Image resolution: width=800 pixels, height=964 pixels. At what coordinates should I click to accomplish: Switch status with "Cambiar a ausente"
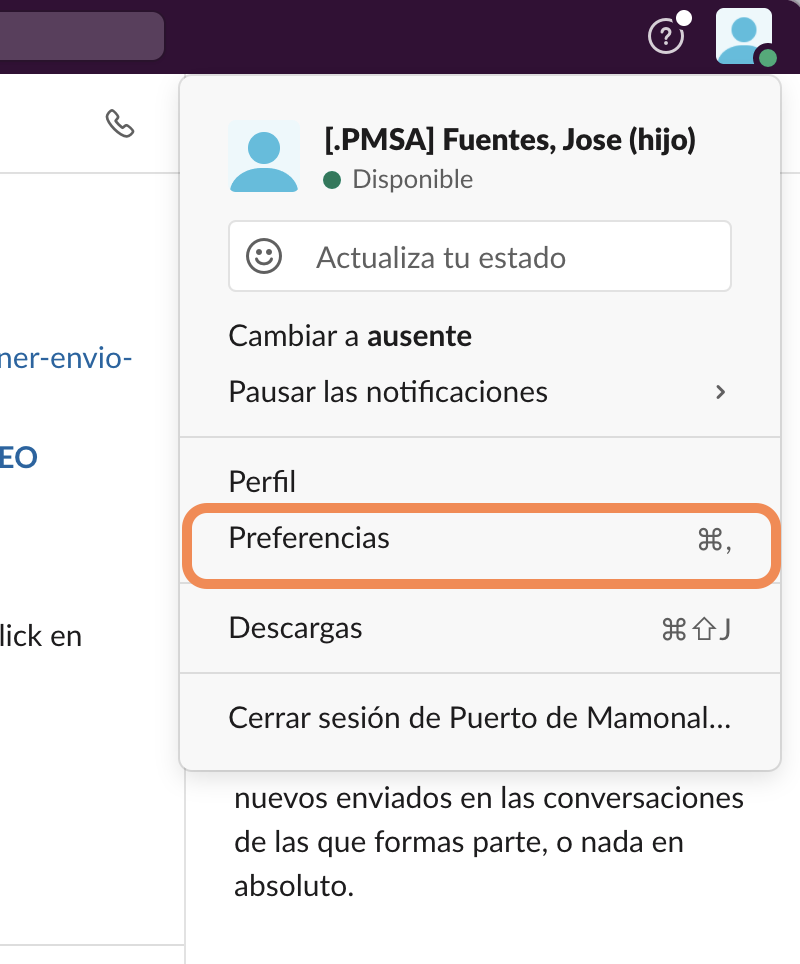tap(350, 336)
